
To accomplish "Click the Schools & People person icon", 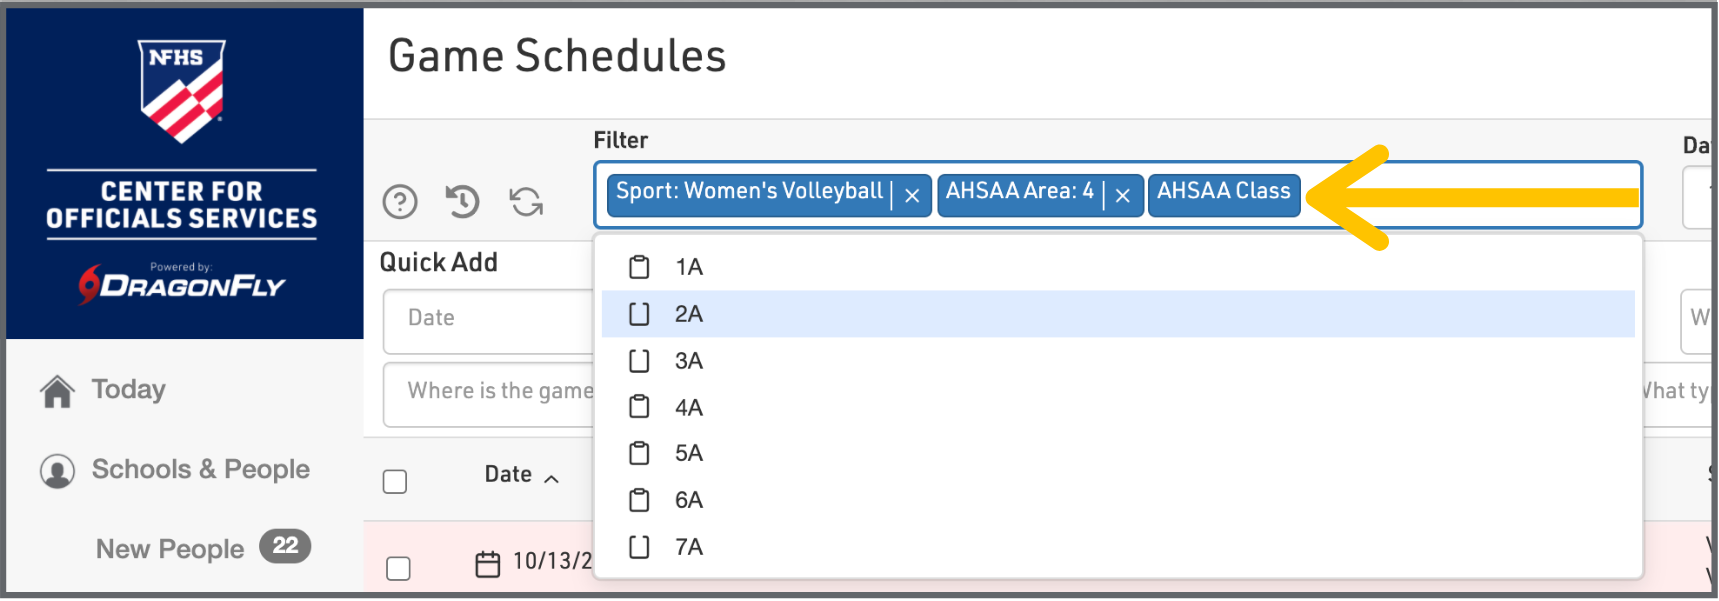I will pos(58,471).
